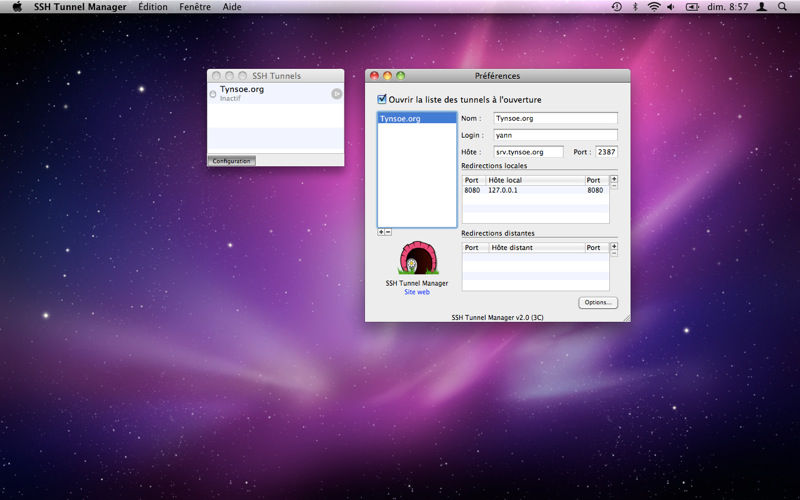The width and height of the screenshot is (800, 500).
Task: Add a local redirection with plus
Action: [x=614, y=179]
